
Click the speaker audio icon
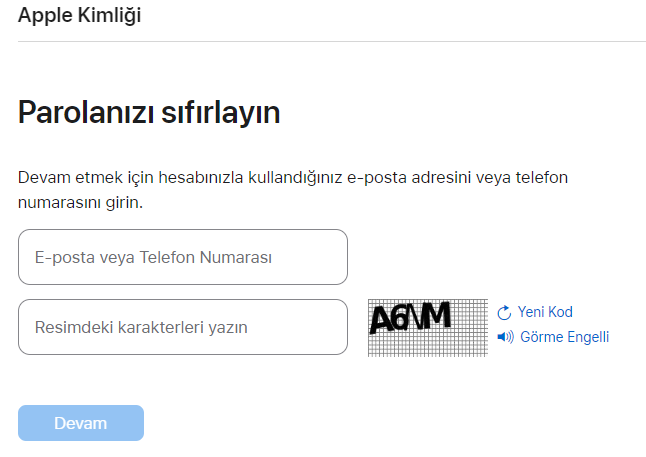click(505, 337)
